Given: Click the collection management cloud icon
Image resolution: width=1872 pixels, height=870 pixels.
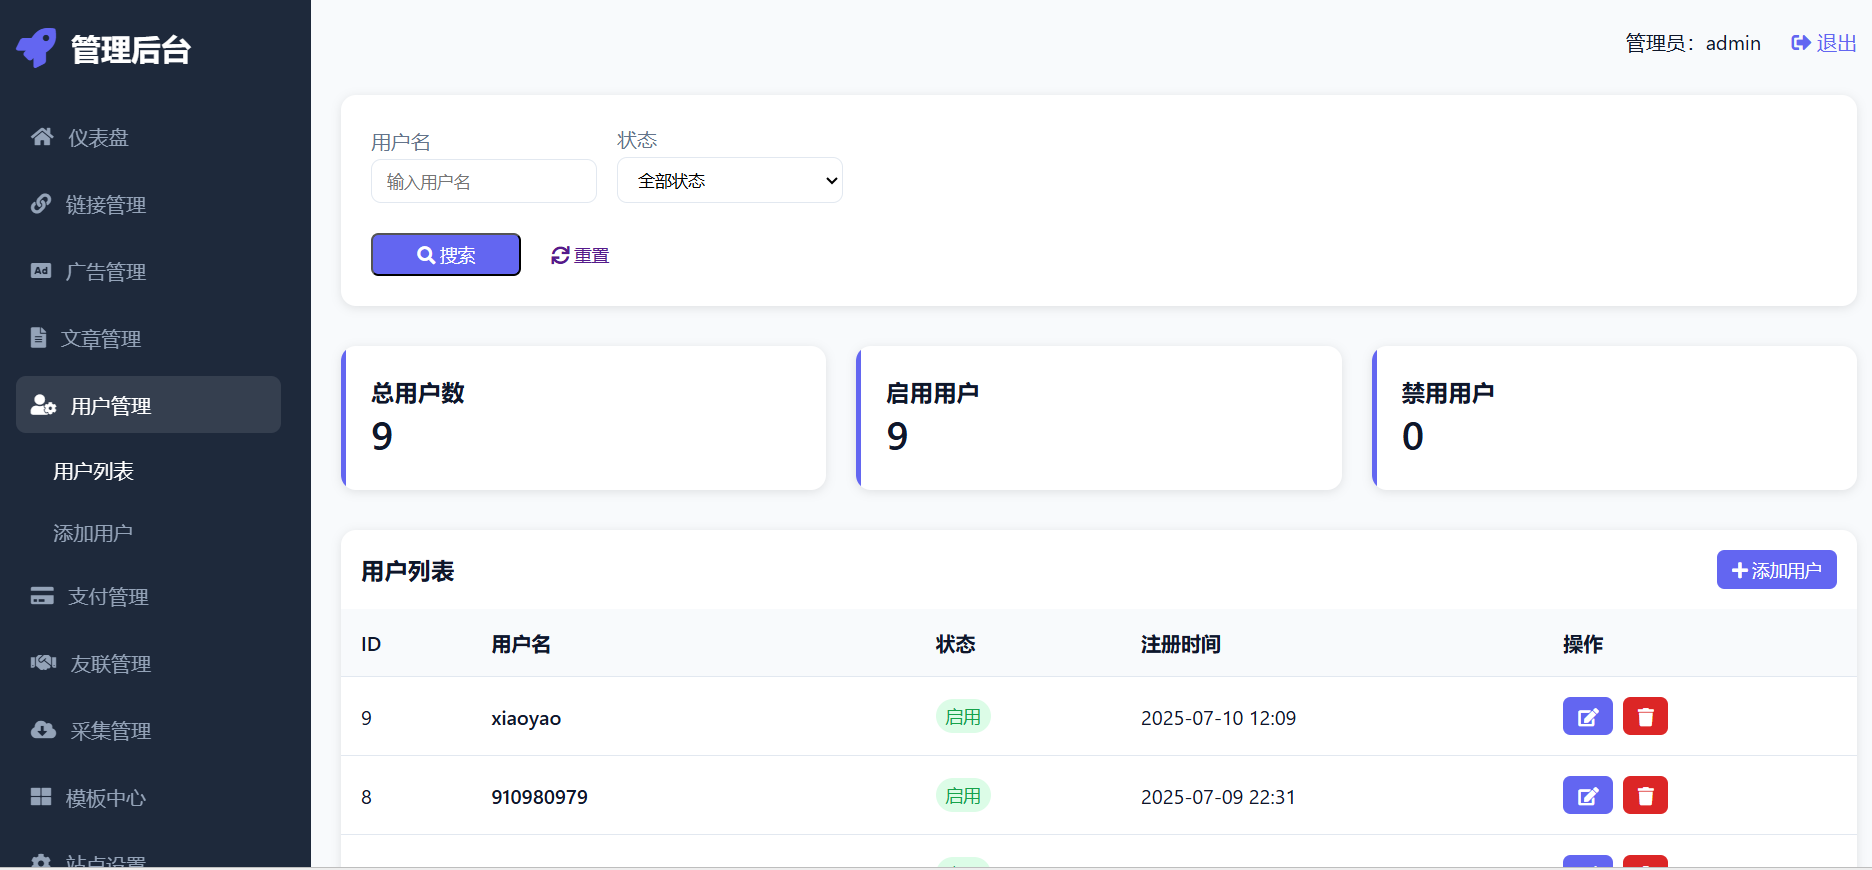Looking at the screenshot, I should point(43,730).
